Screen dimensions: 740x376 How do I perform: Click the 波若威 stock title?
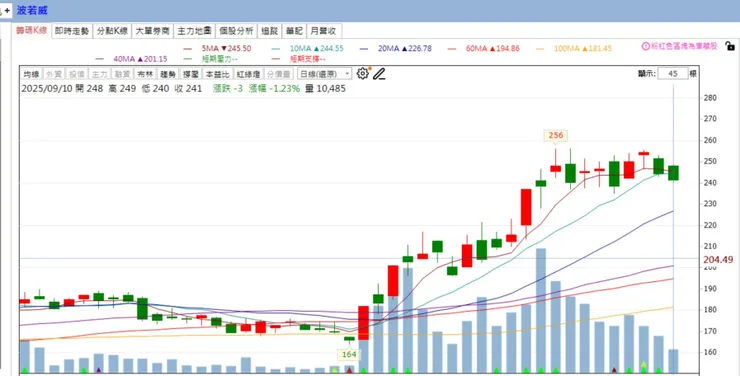coord(32,10)
